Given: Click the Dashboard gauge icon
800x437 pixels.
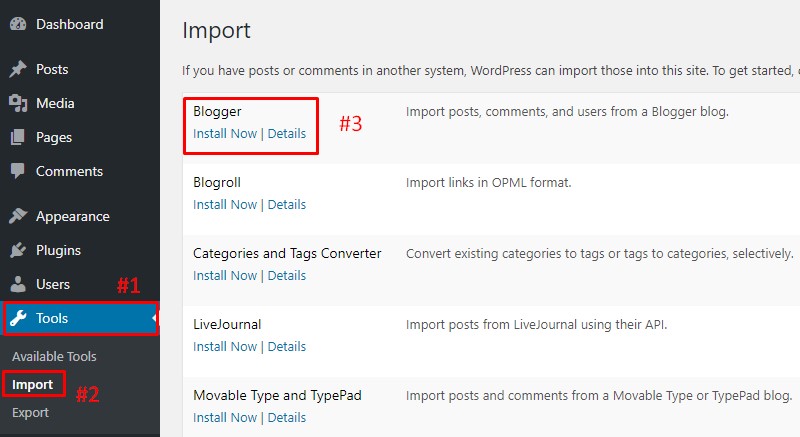Looking at the screenshot, I should [18, 24].
